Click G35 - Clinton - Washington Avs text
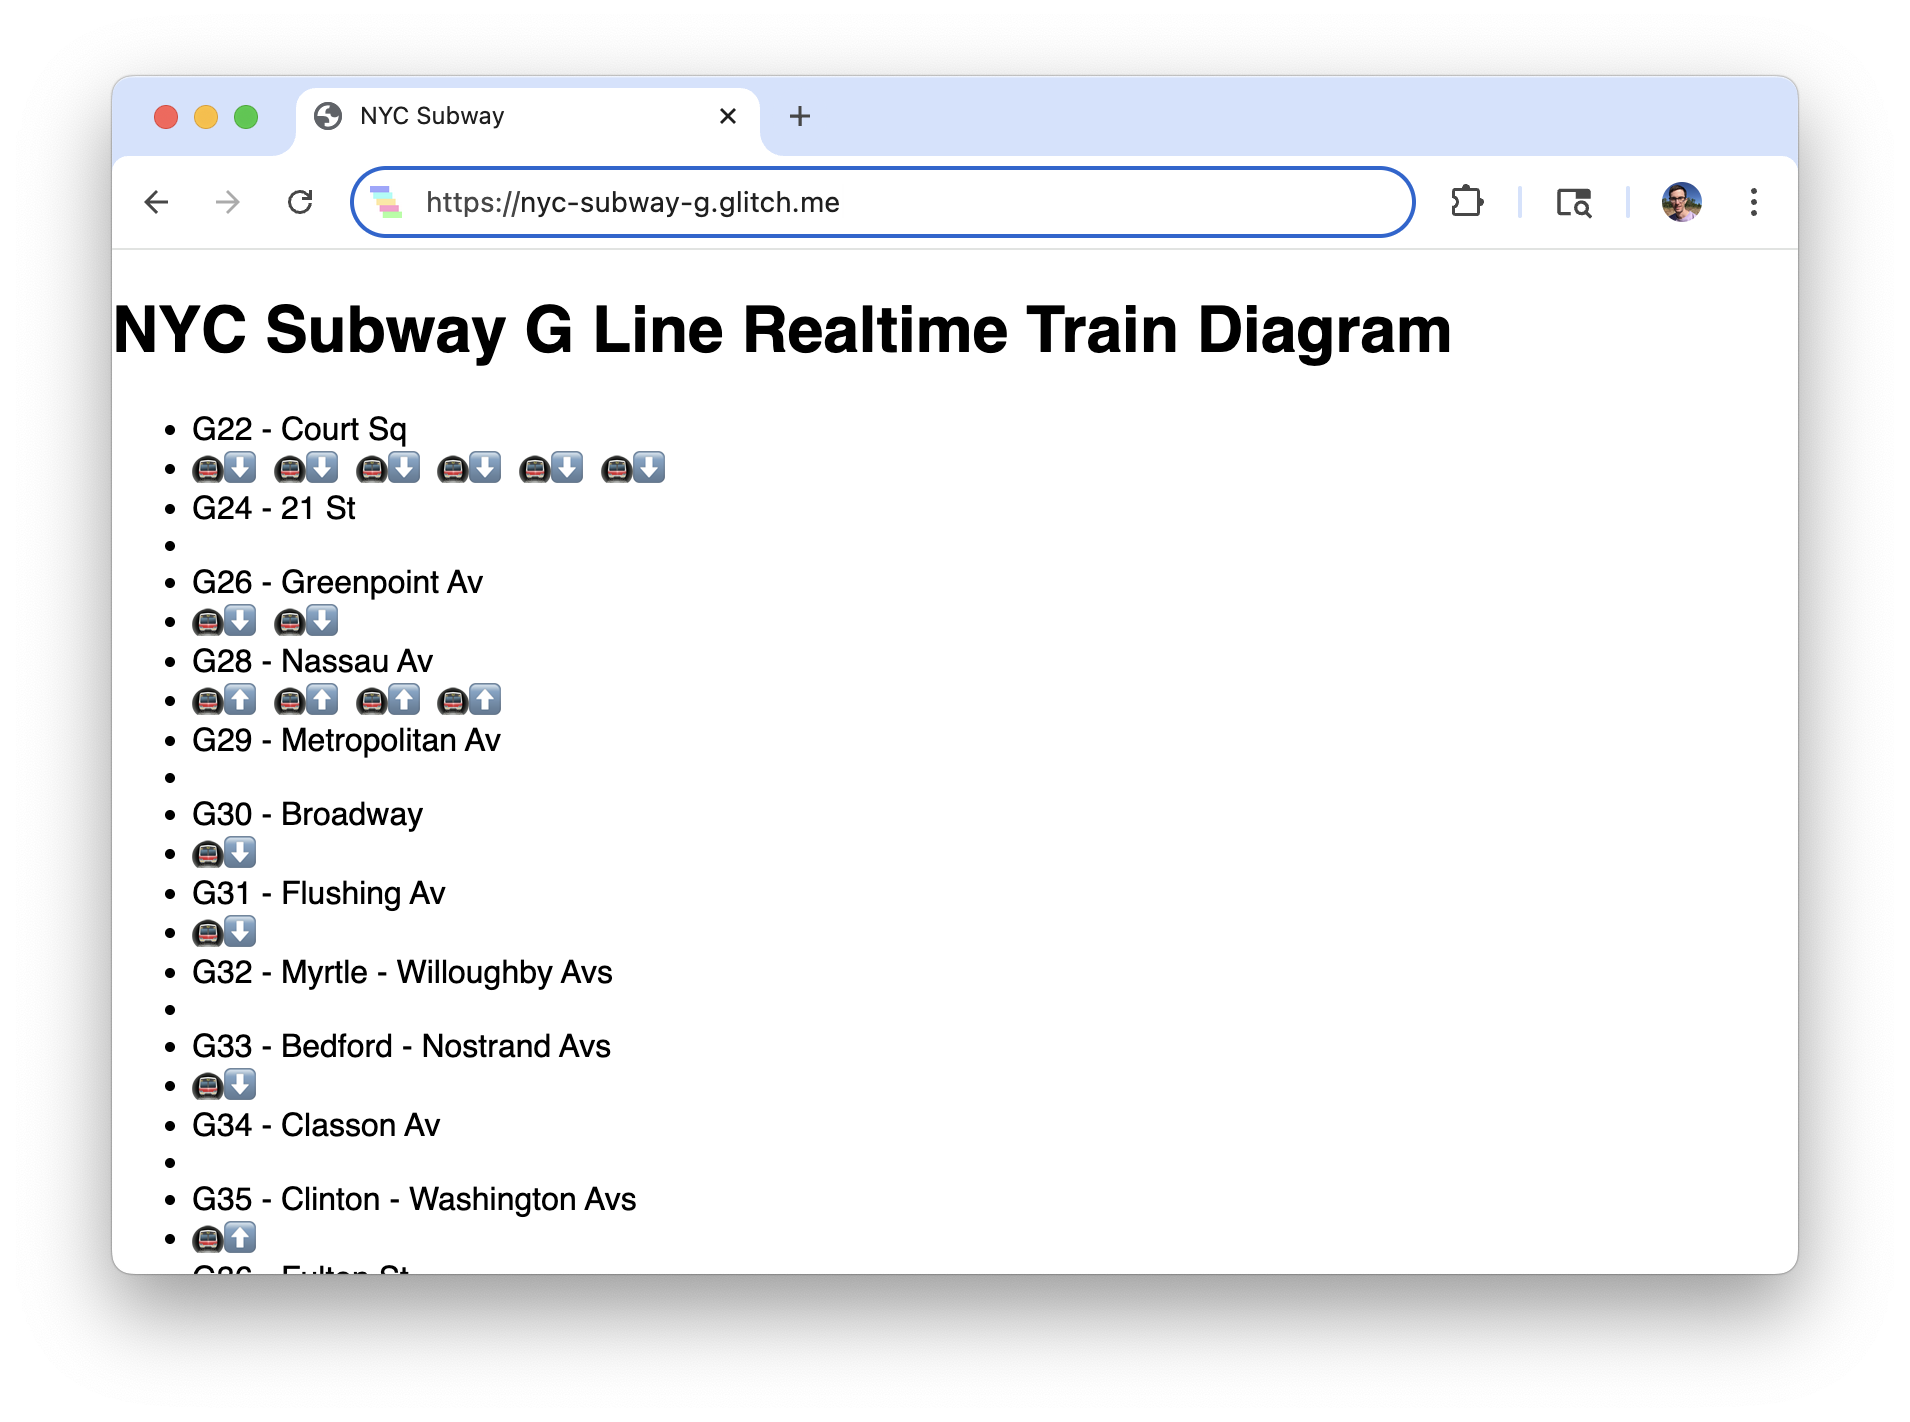 (x=414, y=1199)
